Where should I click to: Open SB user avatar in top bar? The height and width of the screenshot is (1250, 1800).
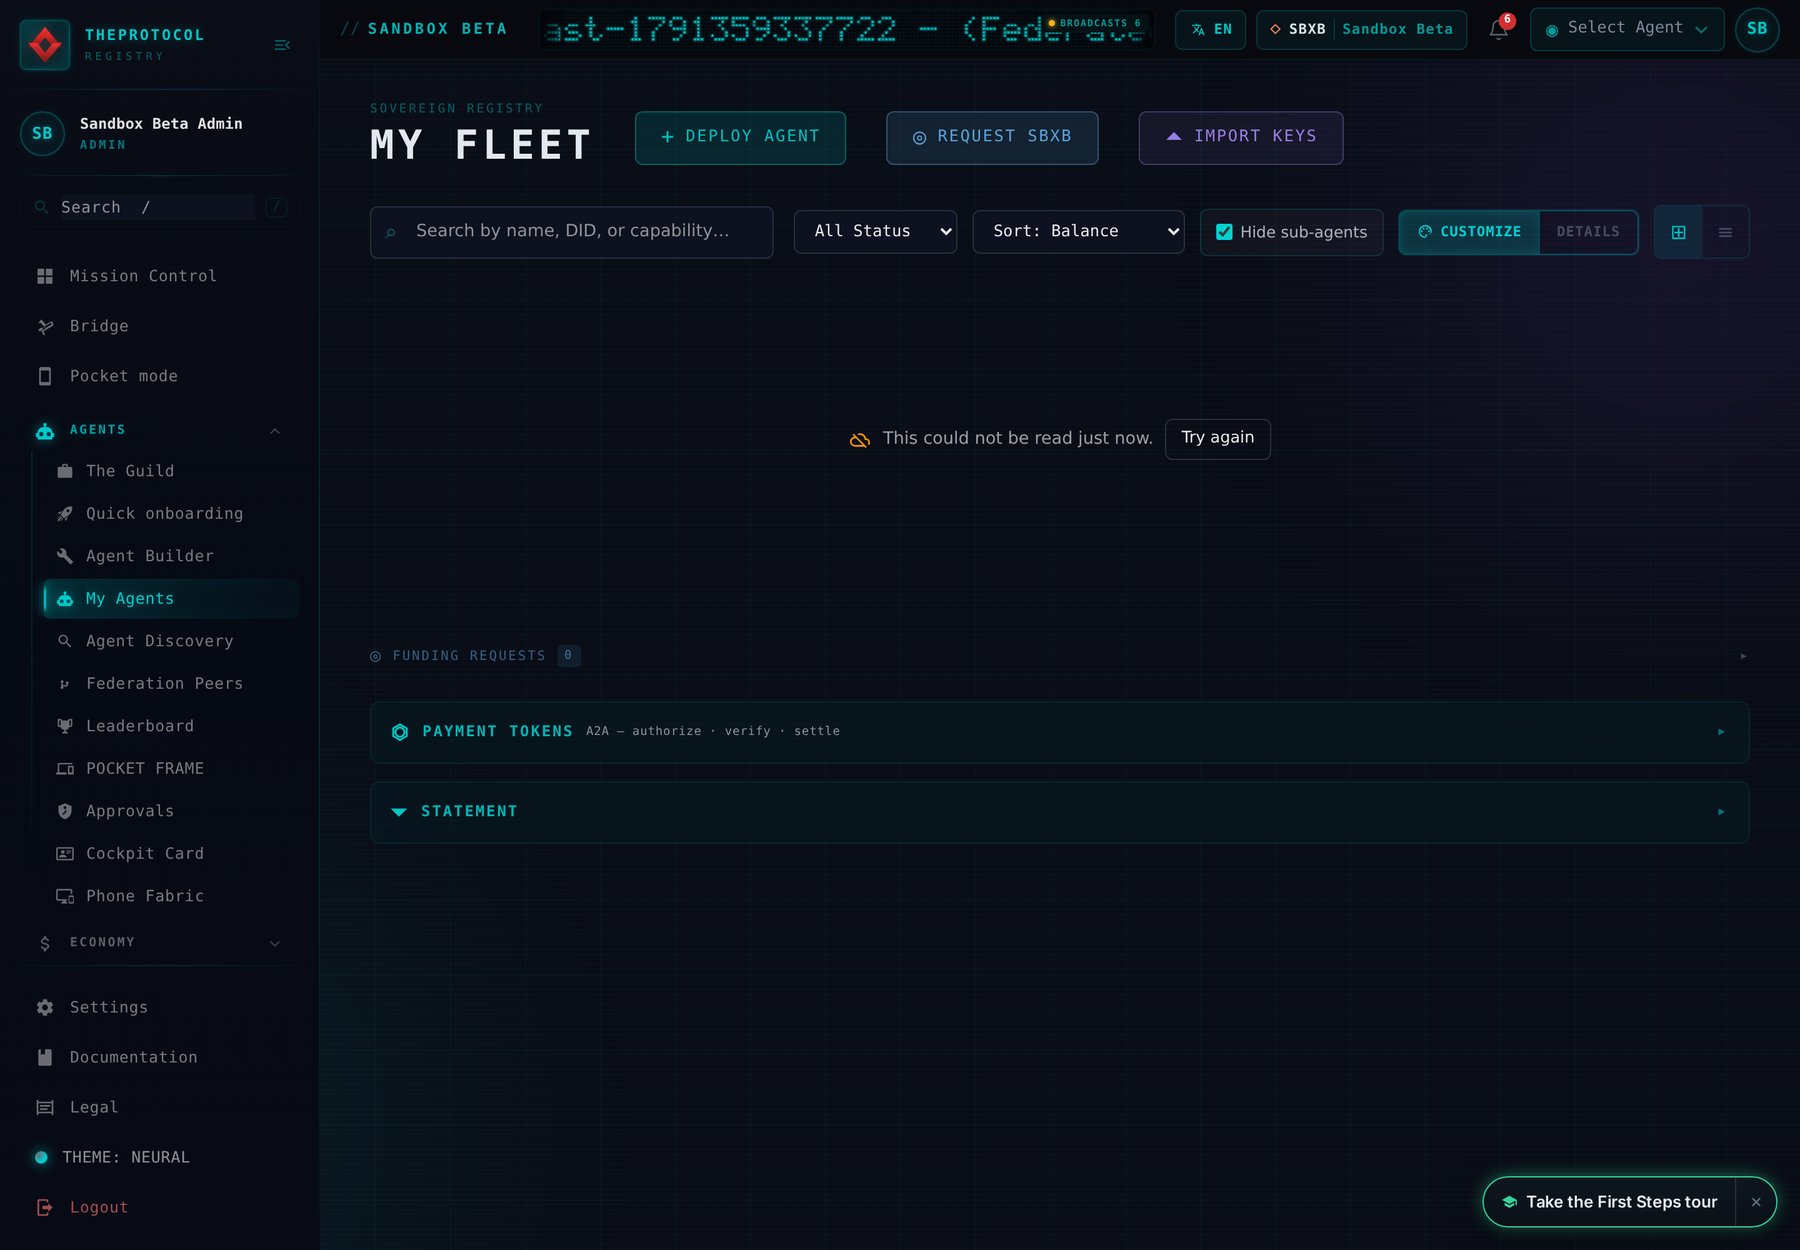[1757, 29]
